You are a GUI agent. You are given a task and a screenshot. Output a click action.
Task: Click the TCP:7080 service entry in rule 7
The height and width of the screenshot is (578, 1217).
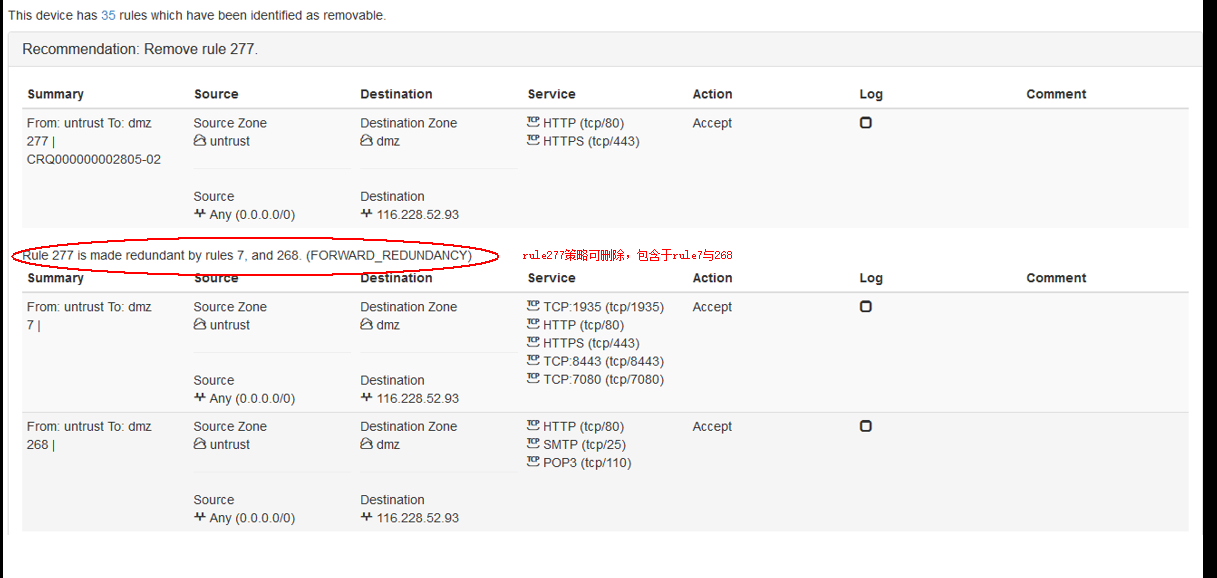(x=603, y=379)
